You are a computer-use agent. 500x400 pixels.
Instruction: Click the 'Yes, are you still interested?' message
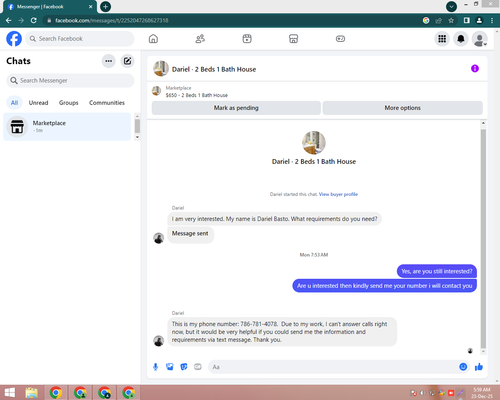pyautogui.click(x=437, y=271)
